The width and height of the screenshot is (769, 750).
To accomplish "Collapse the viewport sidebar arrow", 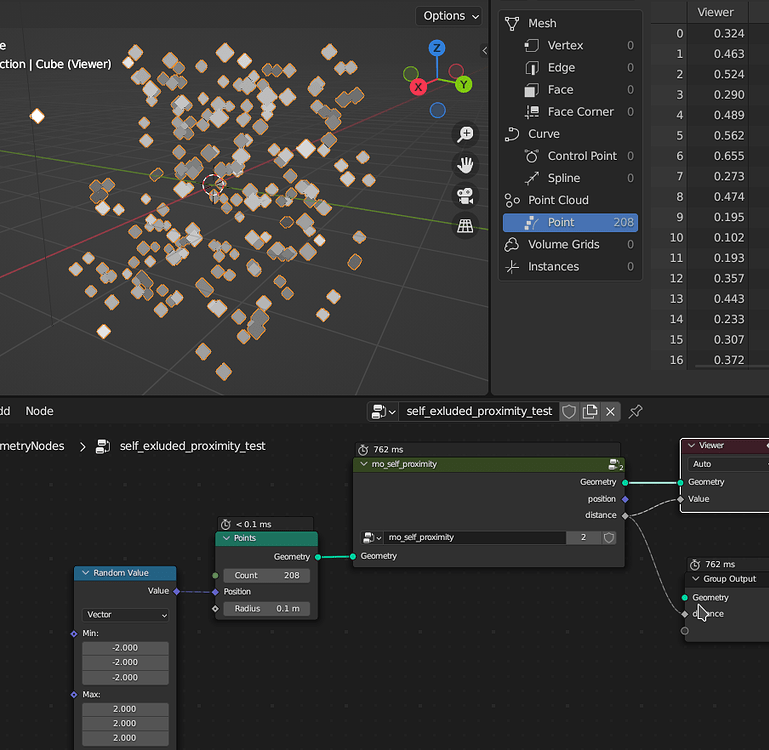I will coord(484,50).
